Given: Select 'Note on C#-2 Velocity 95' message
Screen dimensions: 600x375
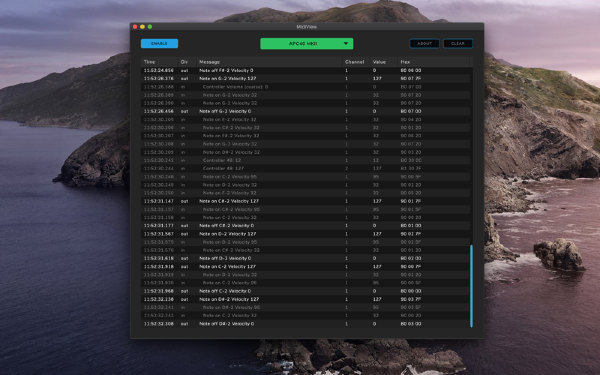Looking at the screenshot, I should tap(231, 209).
